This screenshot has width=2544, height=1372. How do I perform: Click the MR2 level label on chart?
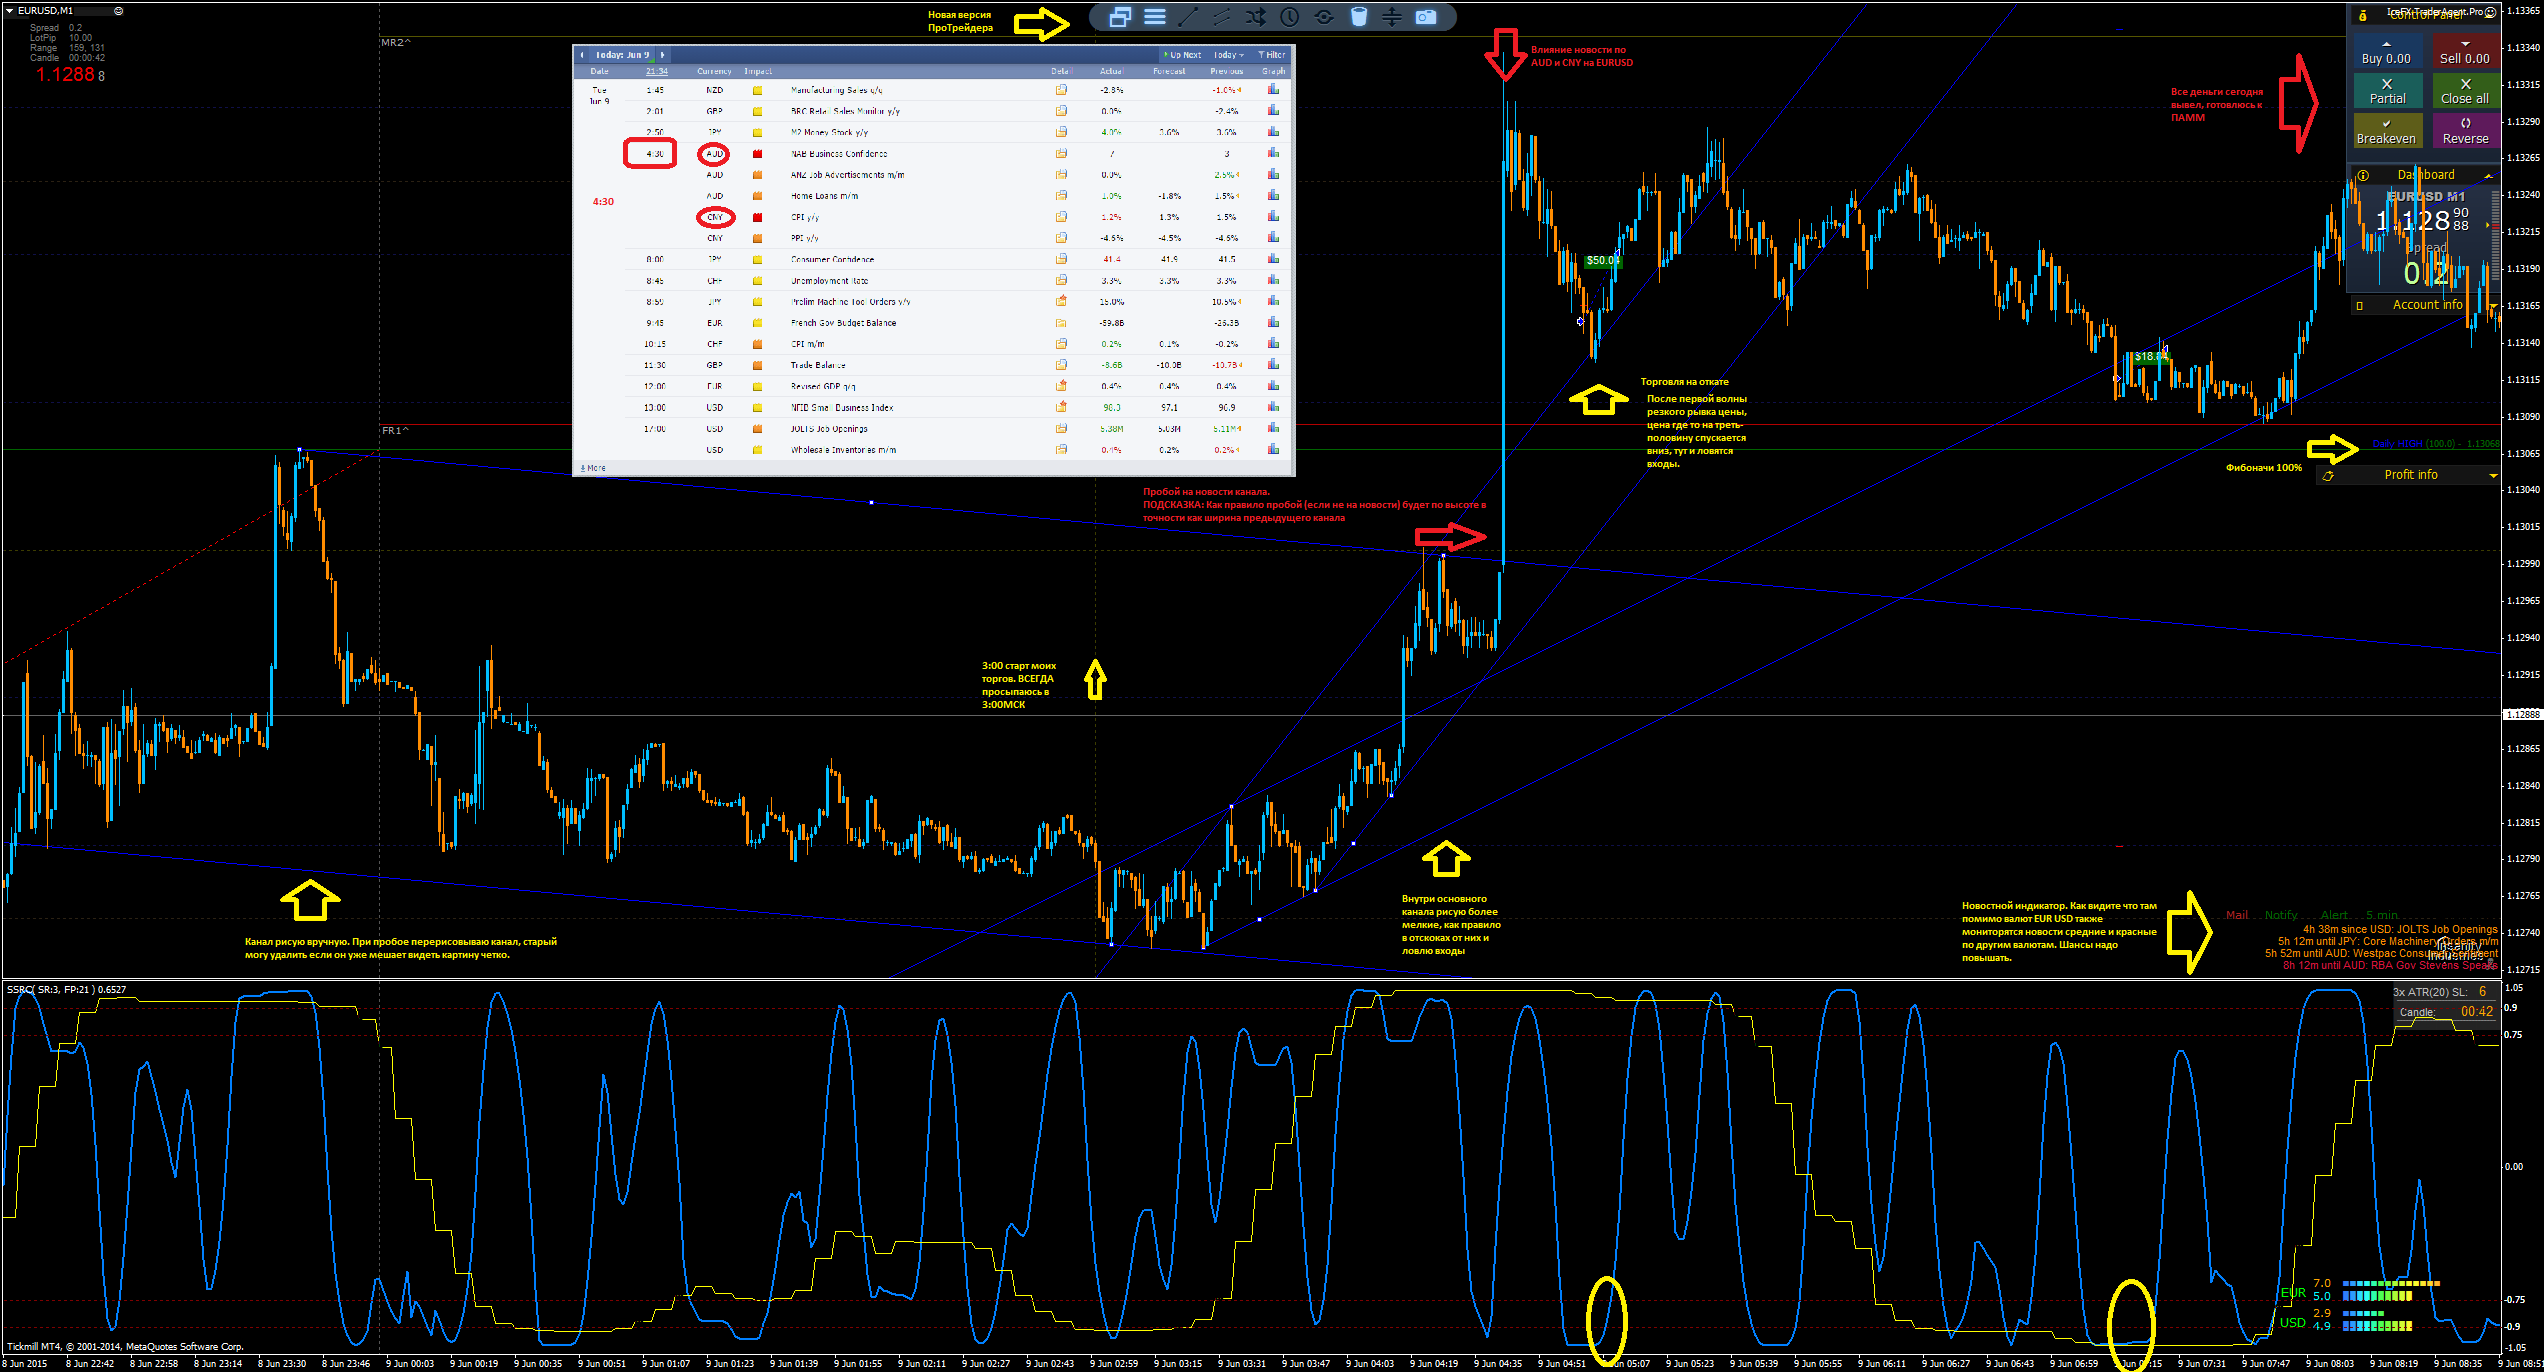395,43
